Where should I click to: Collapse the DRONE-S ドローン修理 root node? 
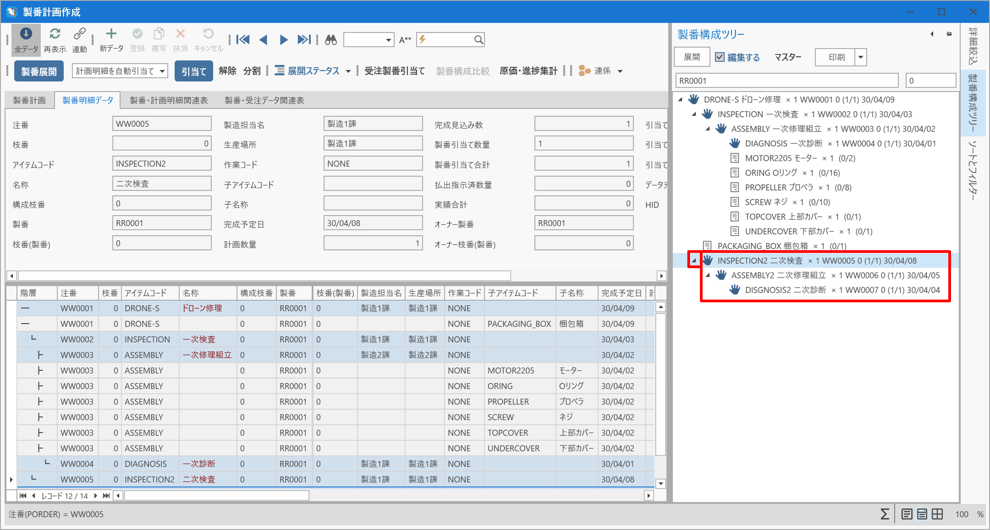pyautogui.click(x=681, y=100)
